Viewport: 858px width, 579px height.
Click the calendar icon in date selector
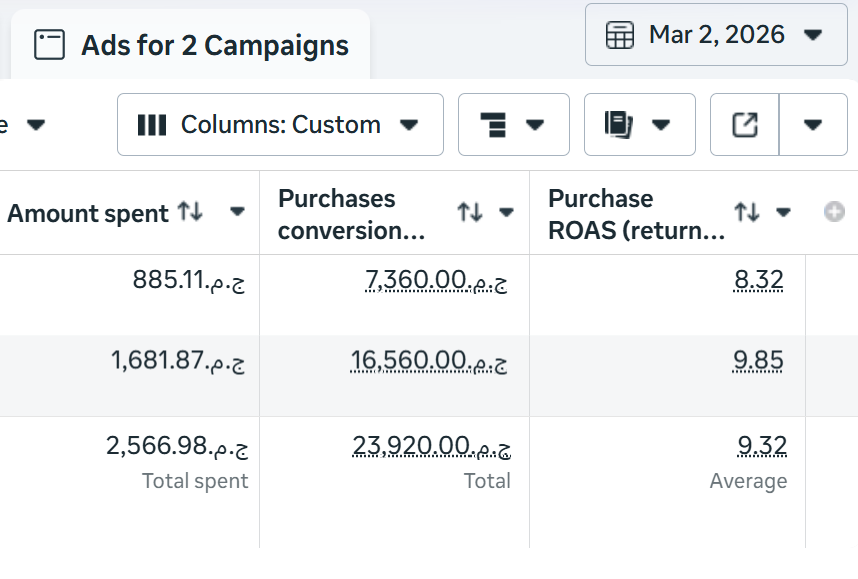(x=620, y=35)
